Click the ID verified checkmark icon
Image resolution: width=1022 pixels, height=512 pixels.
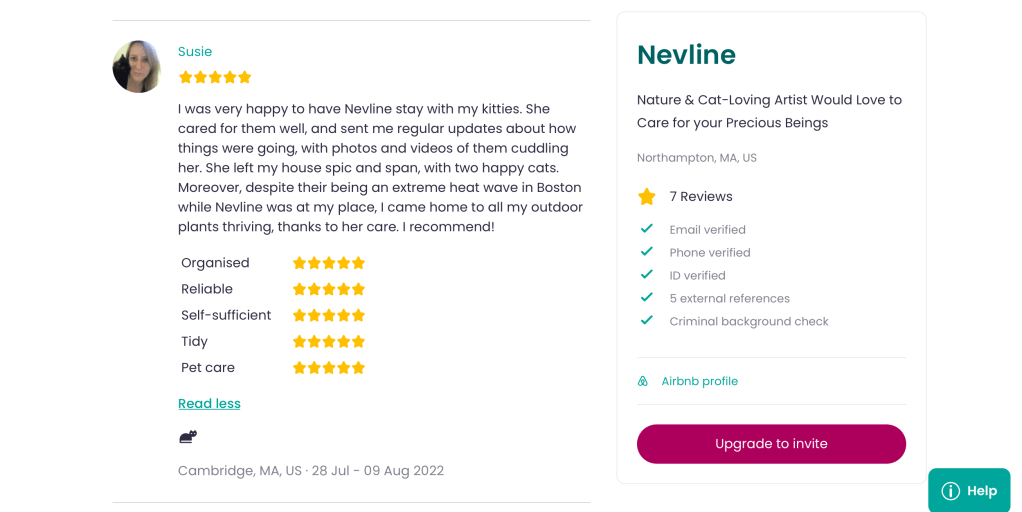click(647, 275)
